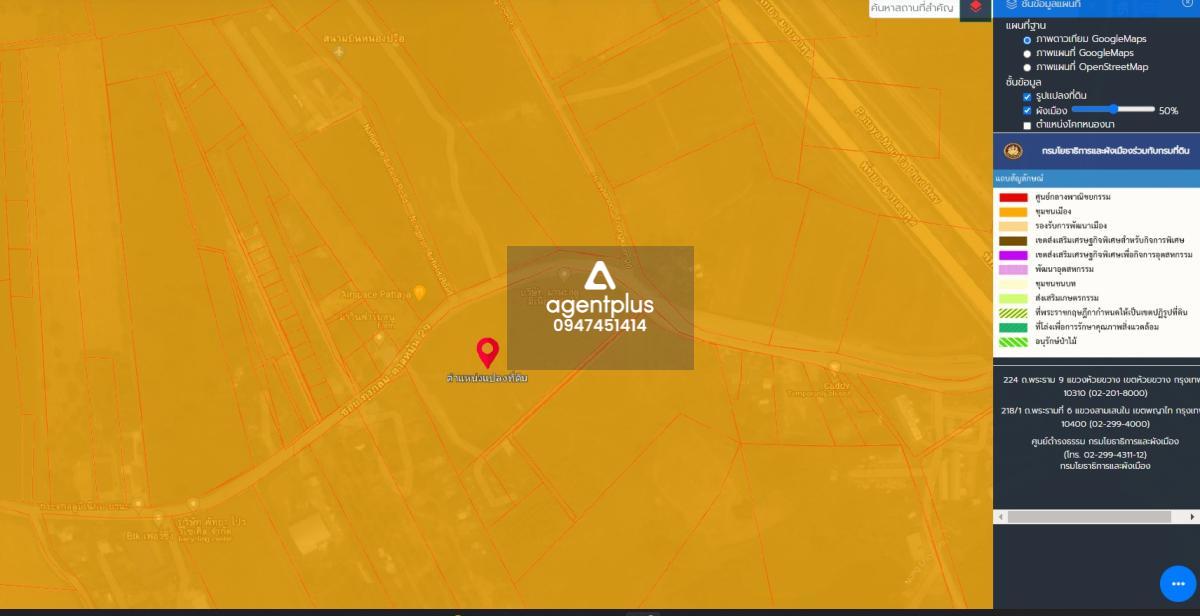Click the red commercial center legend swatch
This screenshot has width=1200, height=616.
coord(1013,197)
